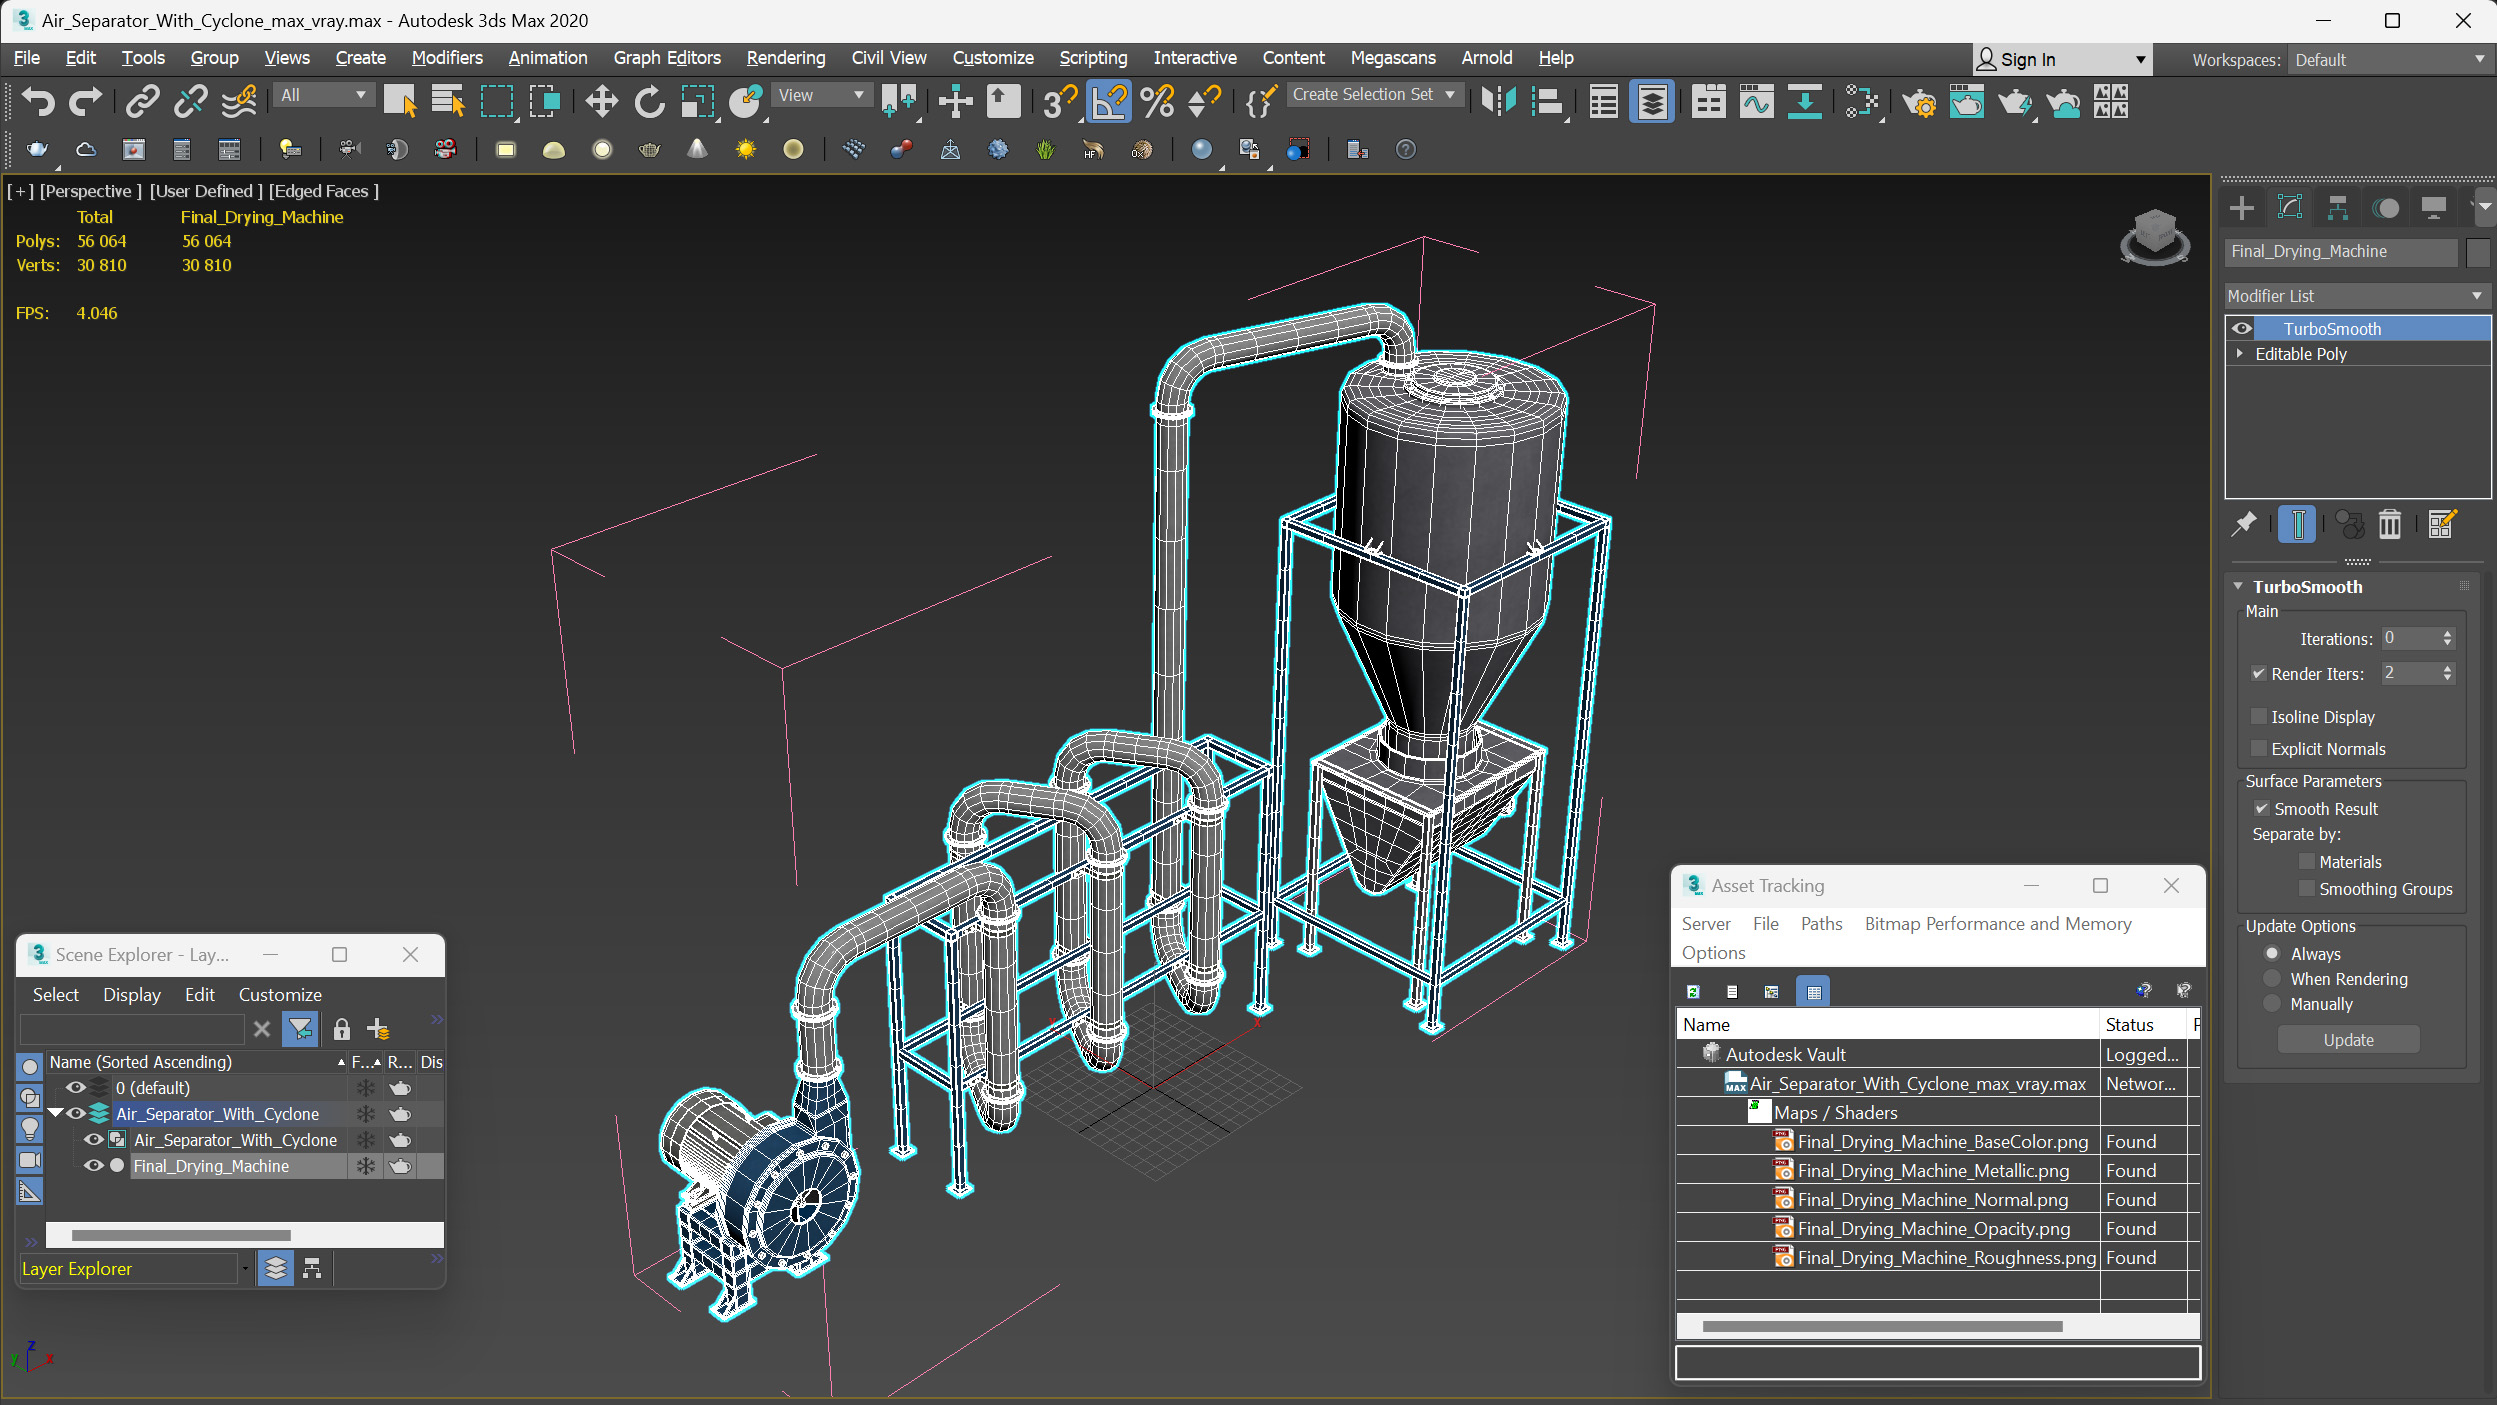Open the Workspaces Default dropdown
The height and width of the screenshot is (1405, 2497).
[x=2389, y=60]
